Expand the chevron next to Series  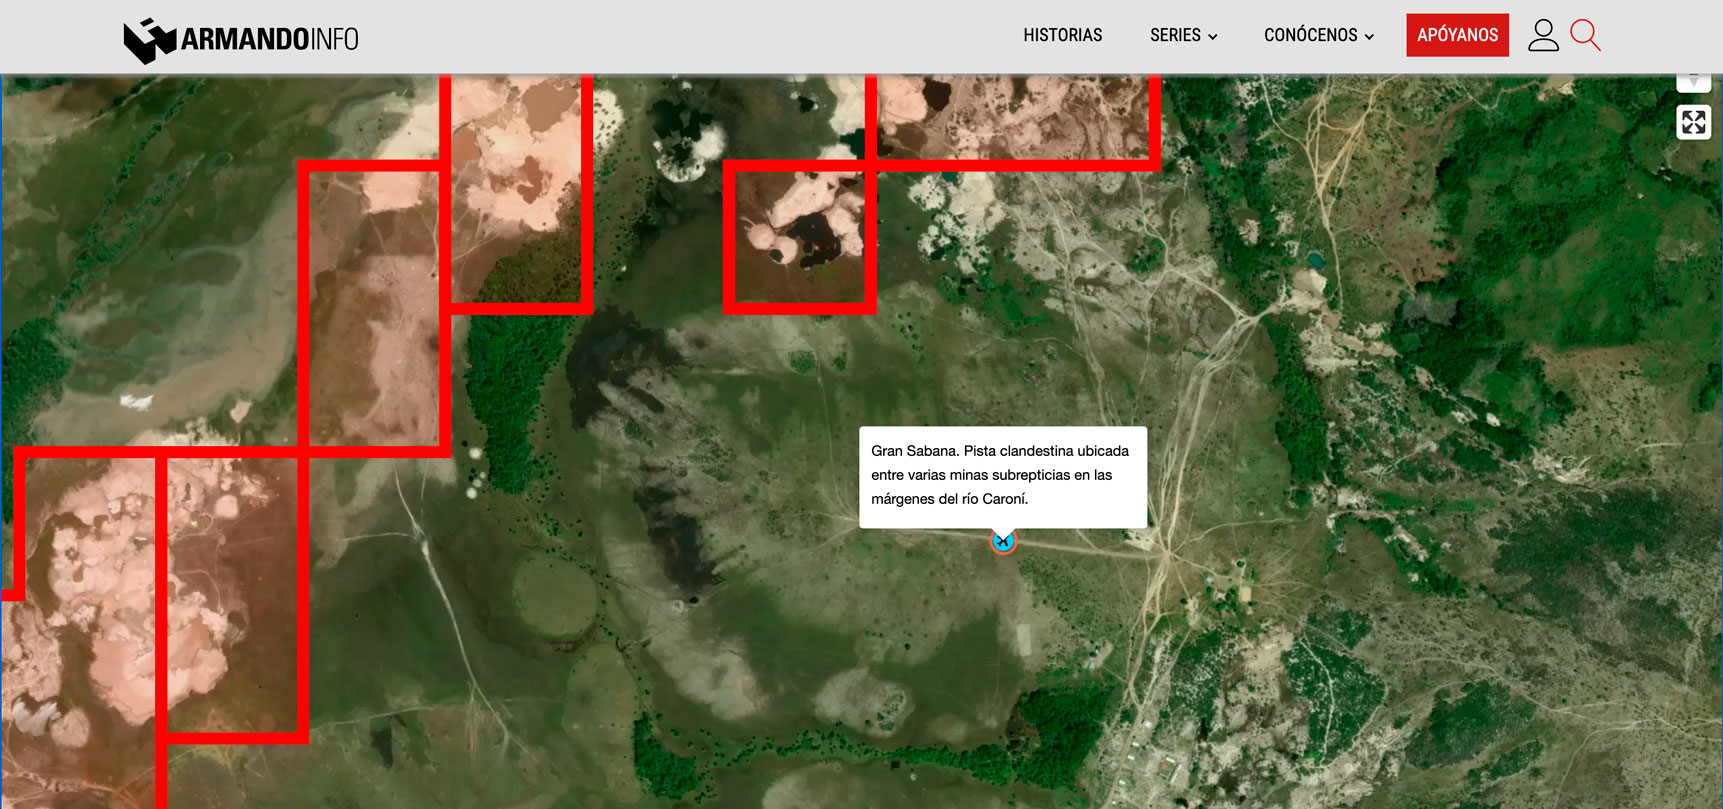(1213, 37)
